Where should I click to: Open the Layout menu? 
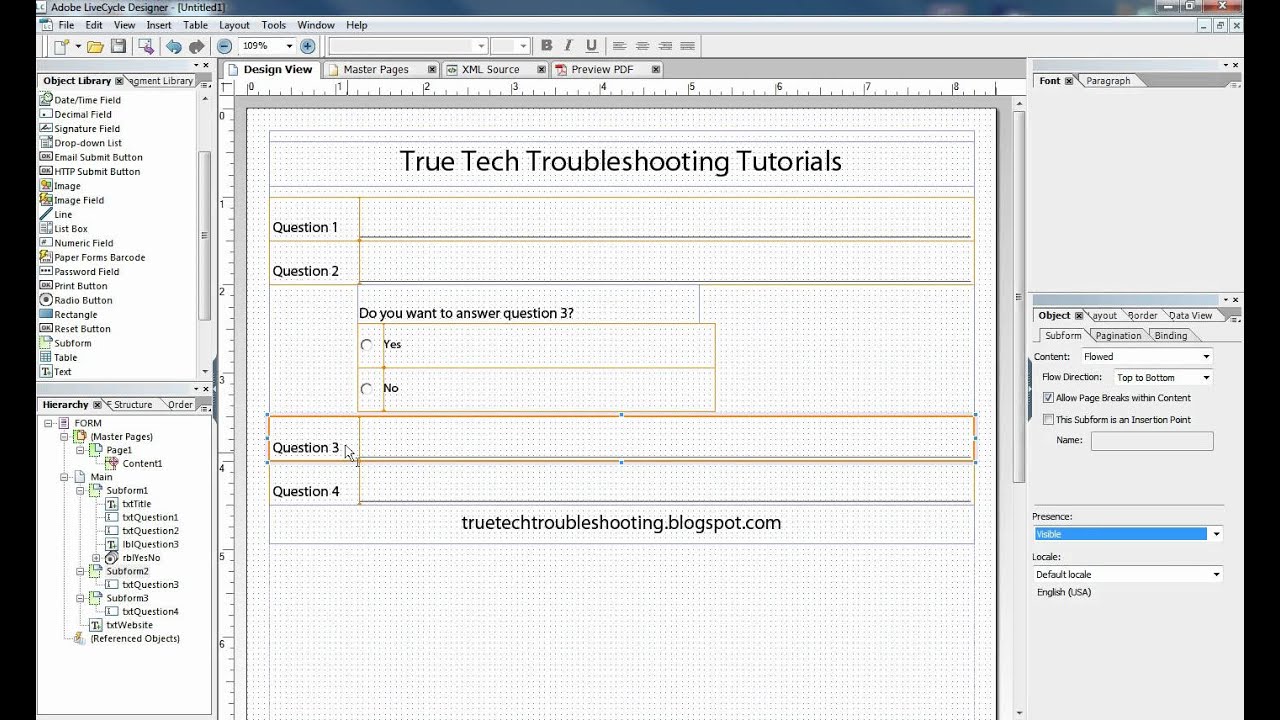click(x=234, y=25)
